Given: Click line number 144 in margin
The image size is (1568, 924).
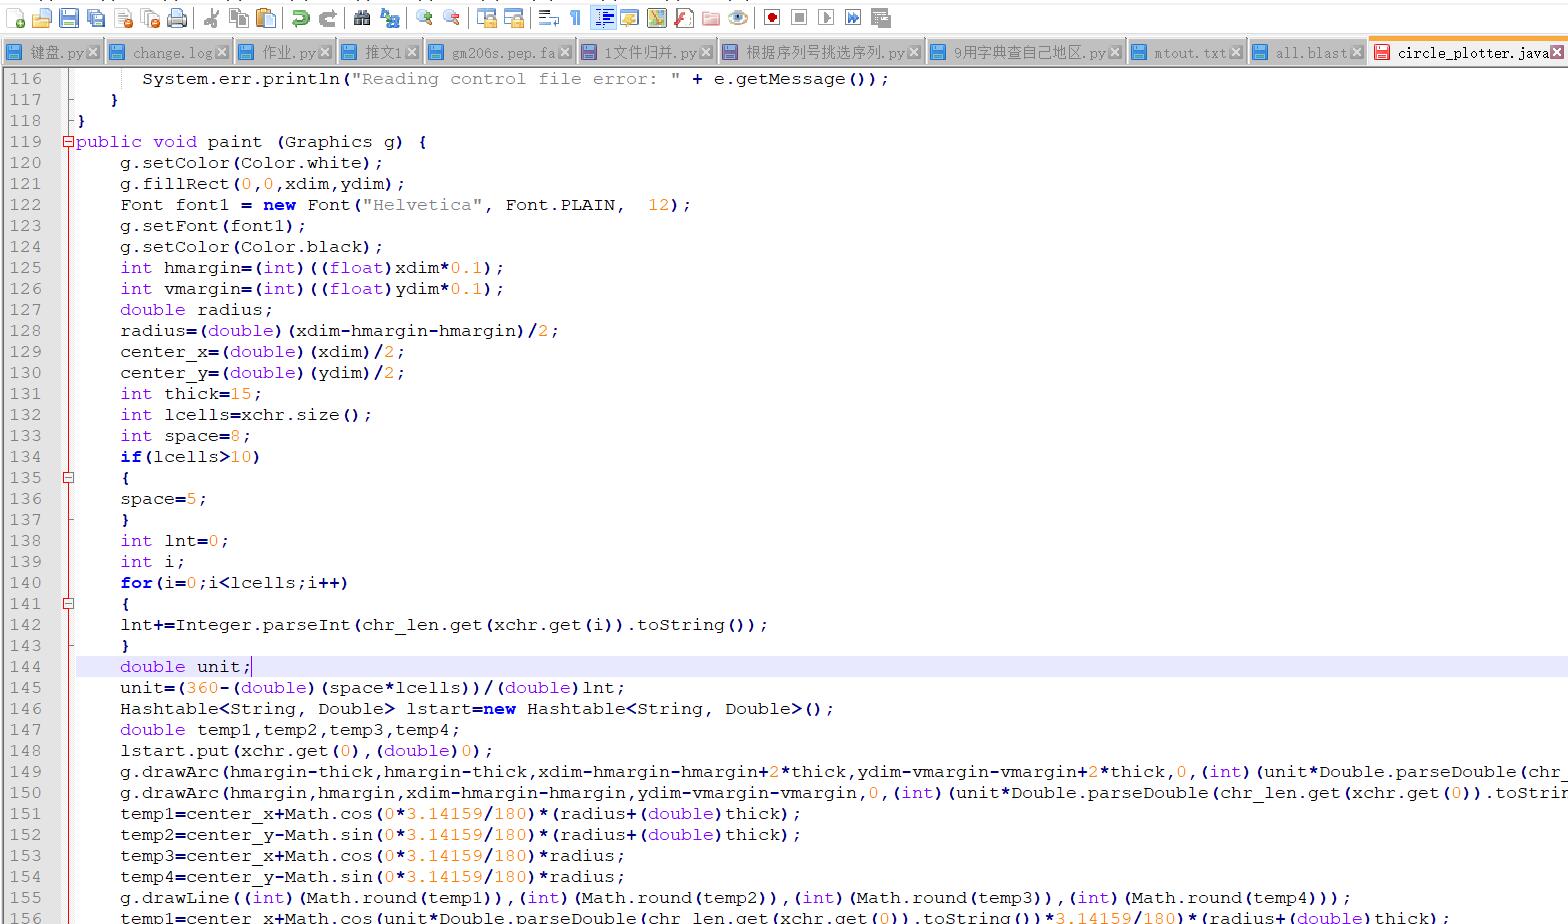Looking at the screenshot, I should point(26,667).
